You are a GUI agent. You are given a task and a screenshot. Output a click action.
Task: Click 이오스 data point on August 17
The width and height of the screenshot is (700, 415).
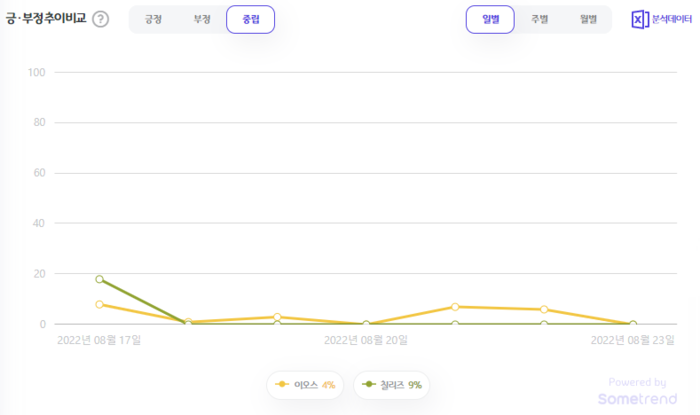point(100,304)
